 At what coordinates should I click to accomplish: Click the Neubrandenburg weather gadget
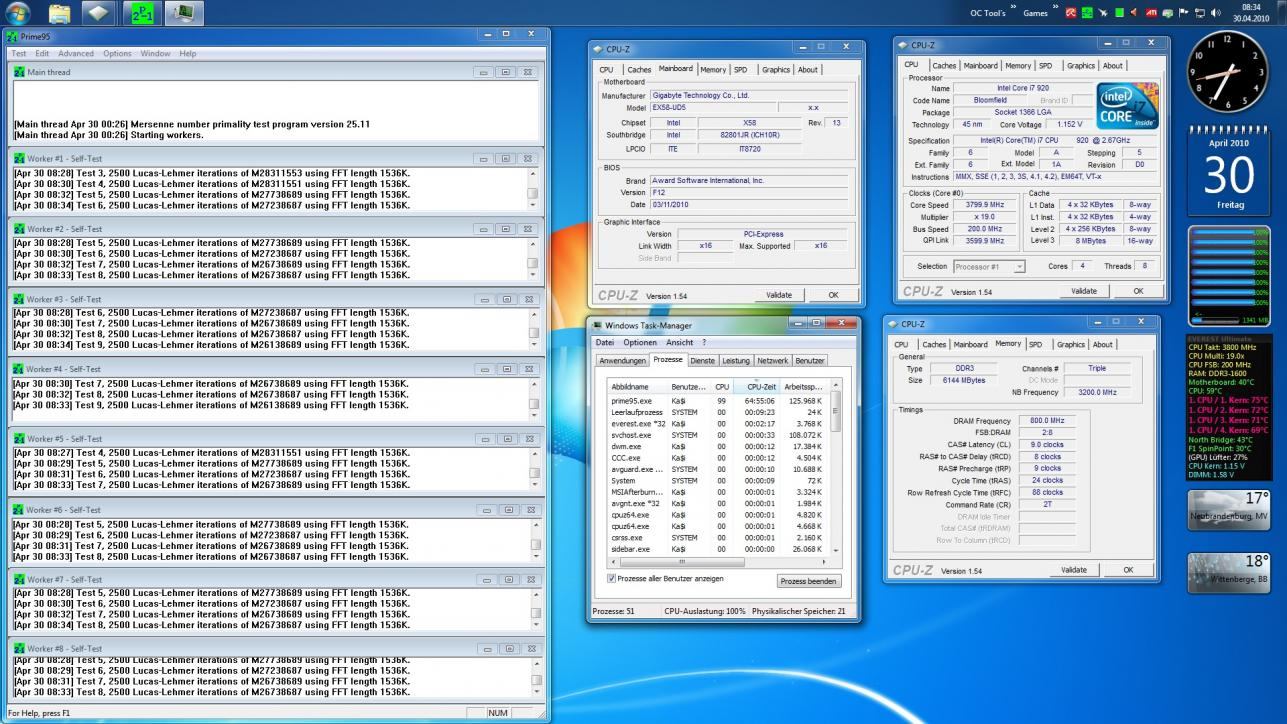[x=1228, y=509]
